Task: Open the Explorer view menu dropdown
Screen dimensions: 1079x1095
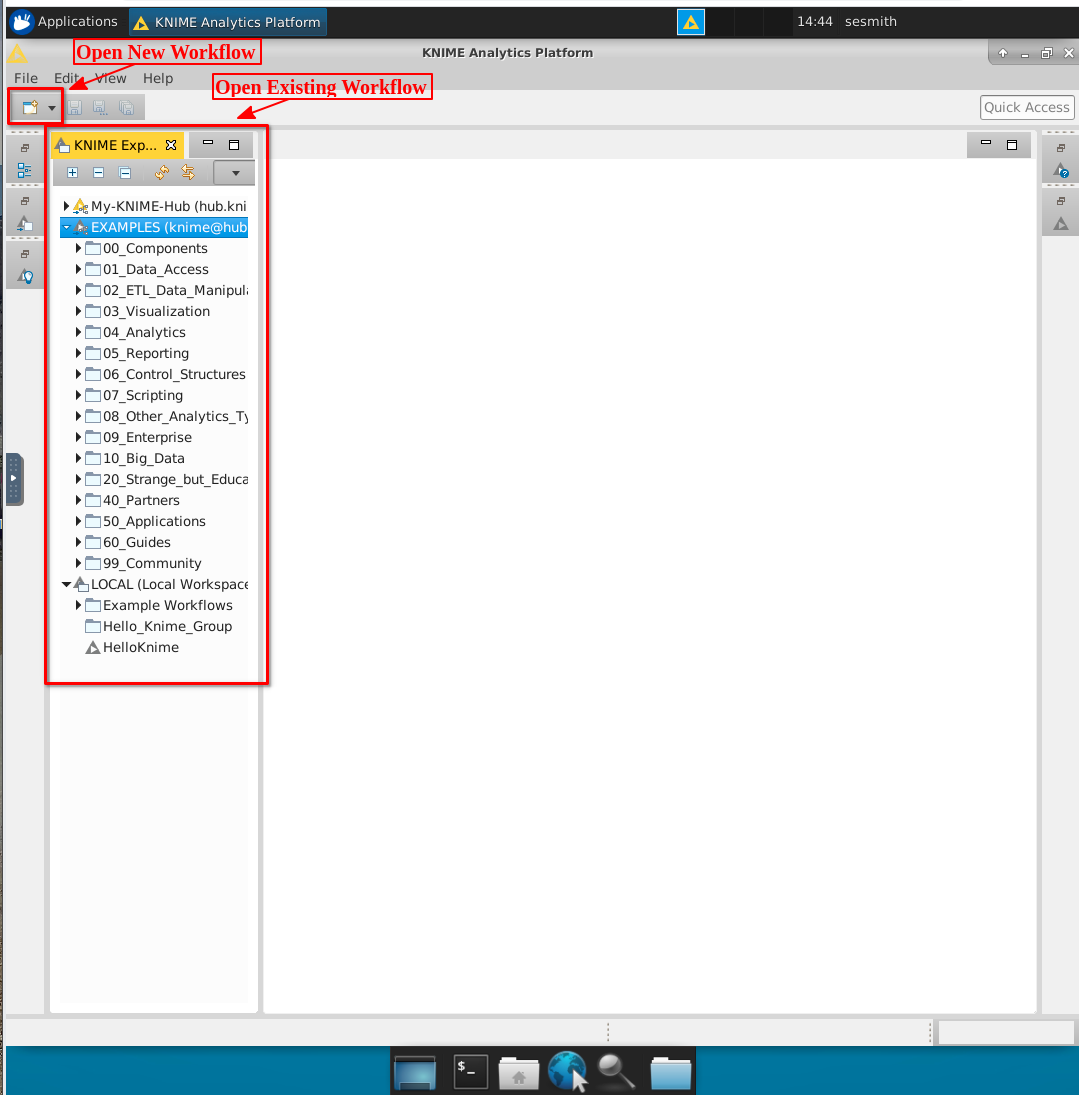Action: [235, 173]
